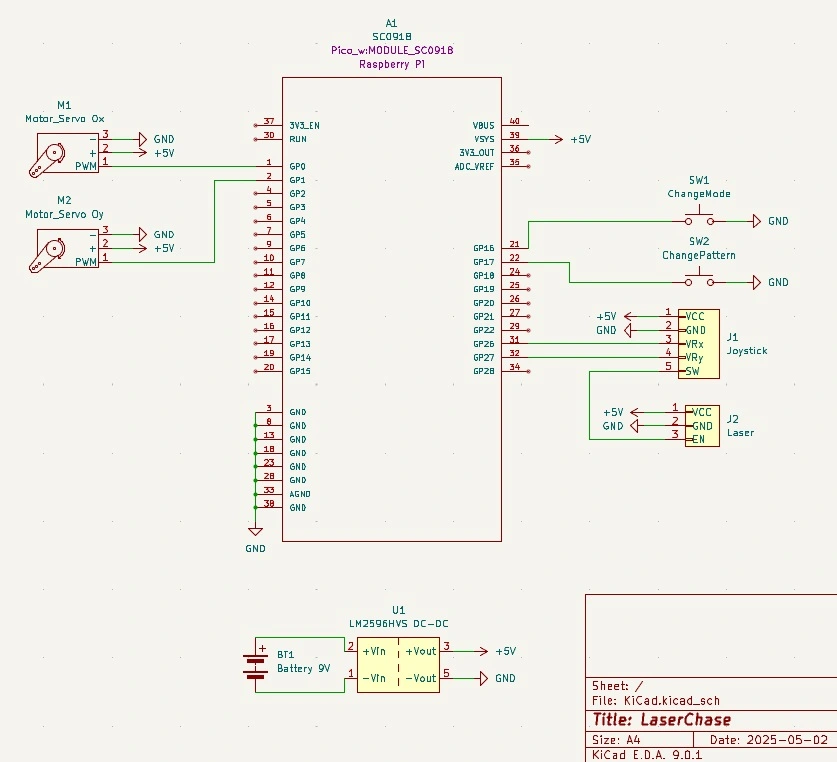Select the J1 Joystick connector body
This screenshot has width=837, height=762.
pyautogui.click(x=699, y=344)
